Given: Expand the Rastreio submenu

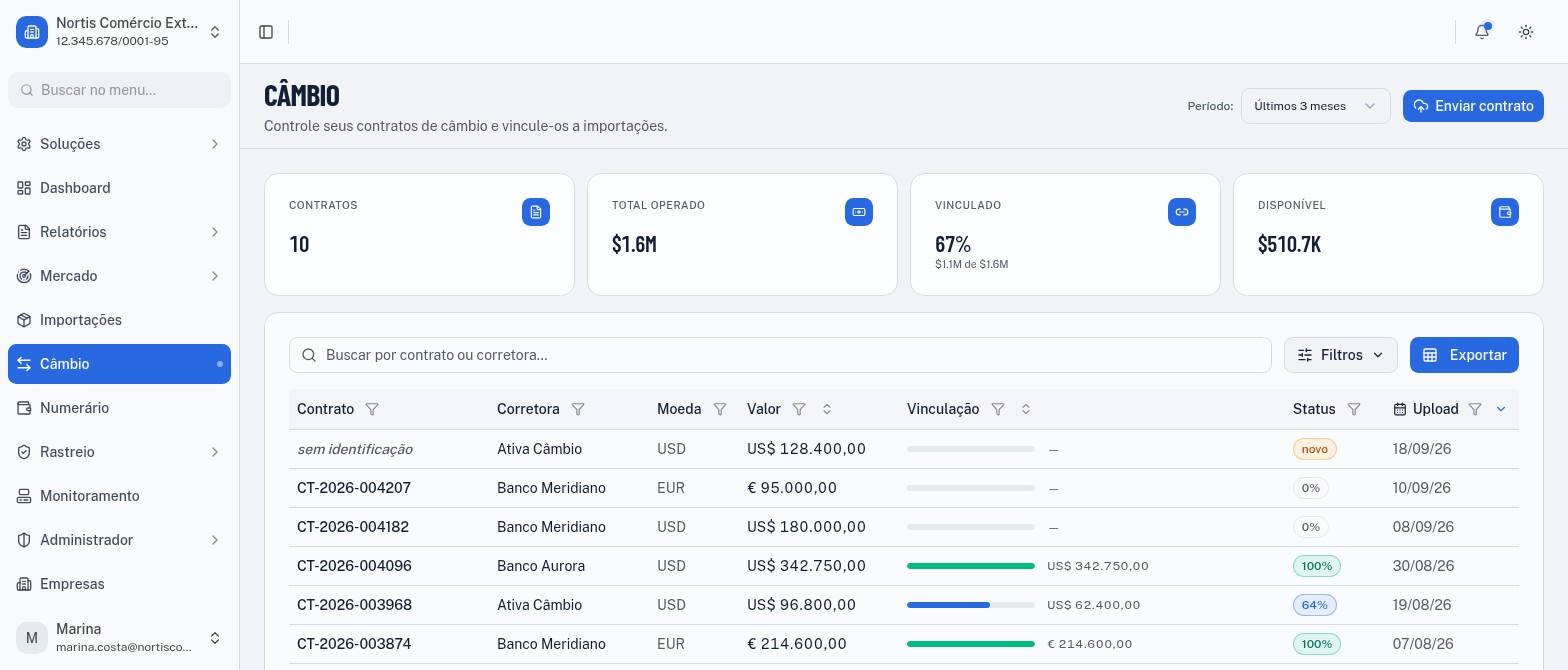Looking at the screenshot, I should [x=119, y=452].
